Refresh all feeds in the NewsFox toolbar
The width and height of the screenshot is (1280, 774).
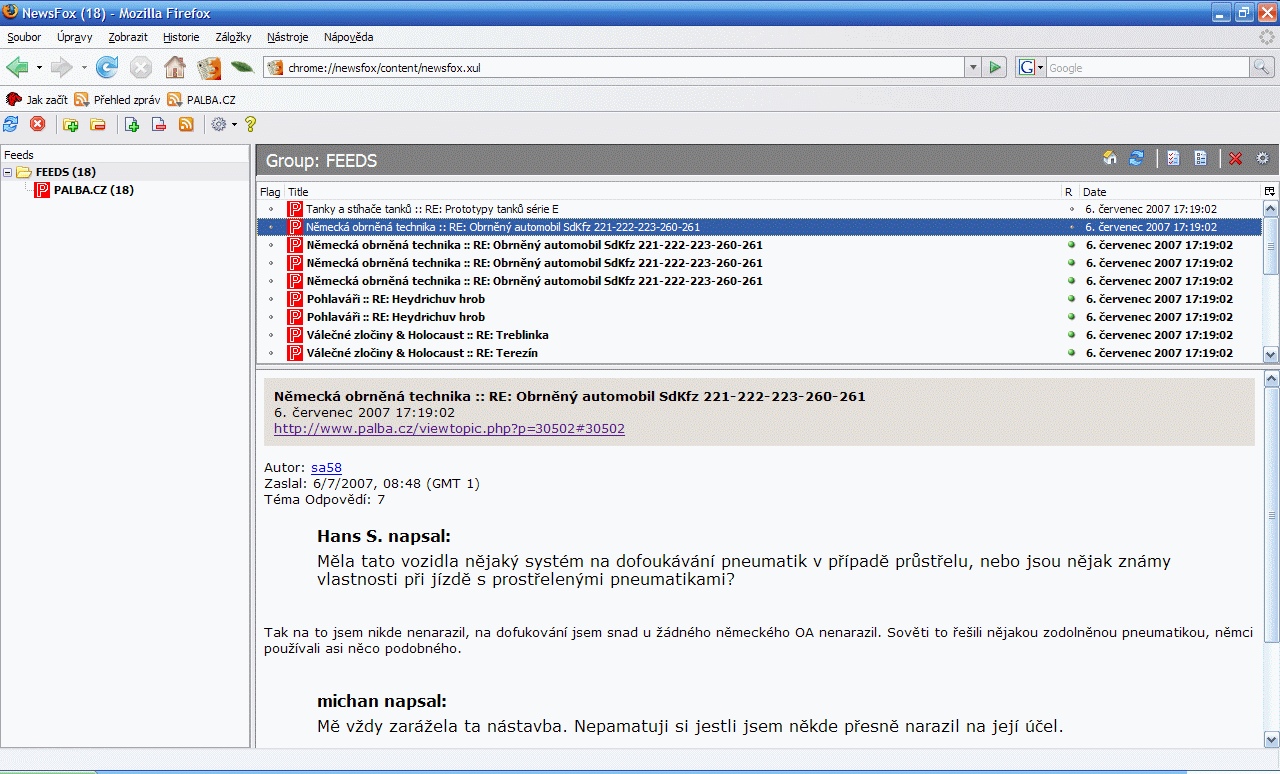[x=11, y=124]
